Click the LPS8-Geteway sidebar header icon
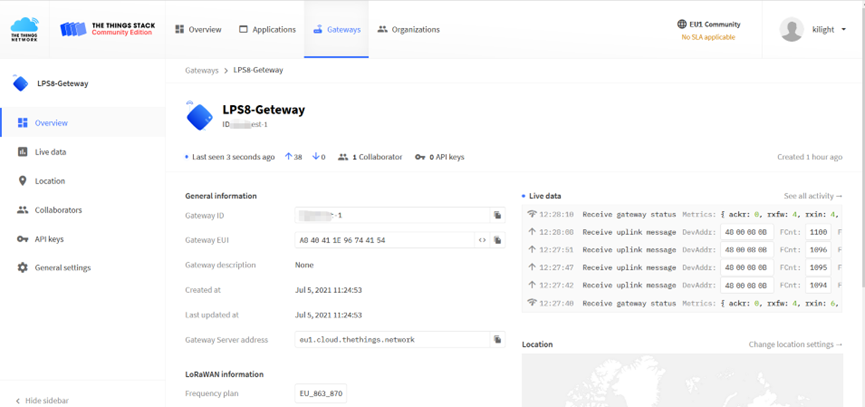The image size is (865, 407). coord(20,84)
